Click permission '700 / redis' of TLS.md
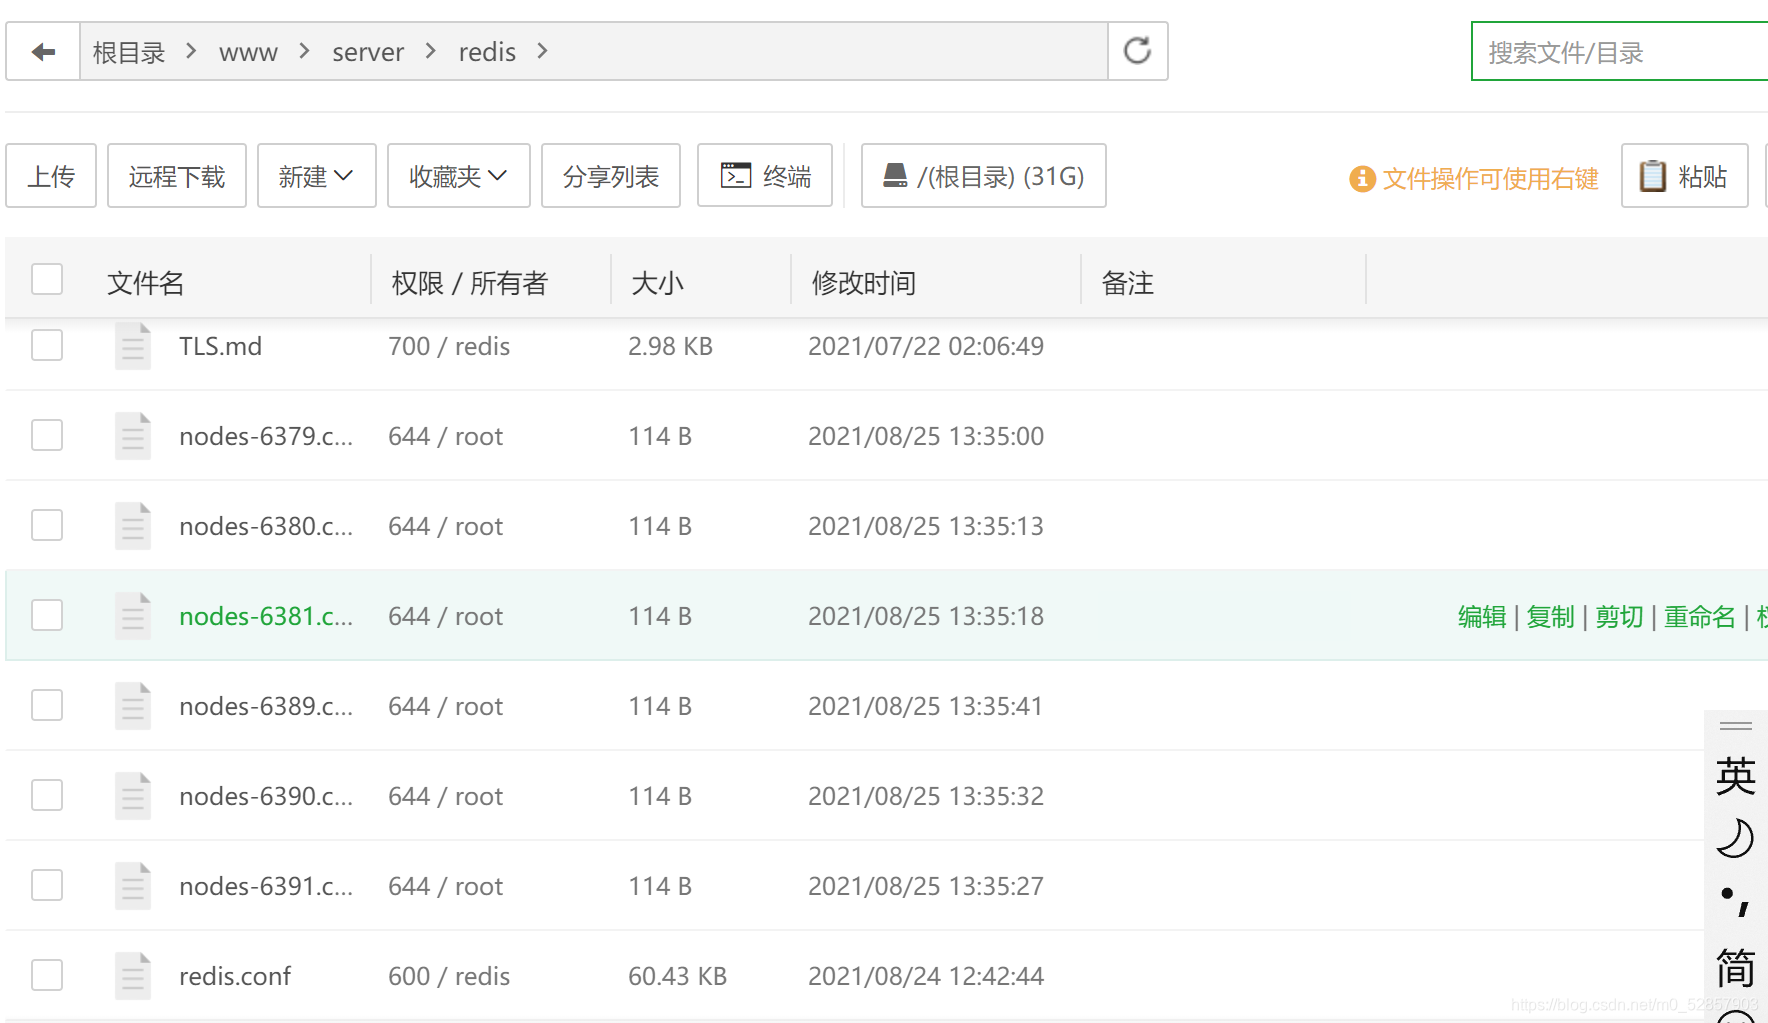1768x1023 pixels. coord(449,346)
